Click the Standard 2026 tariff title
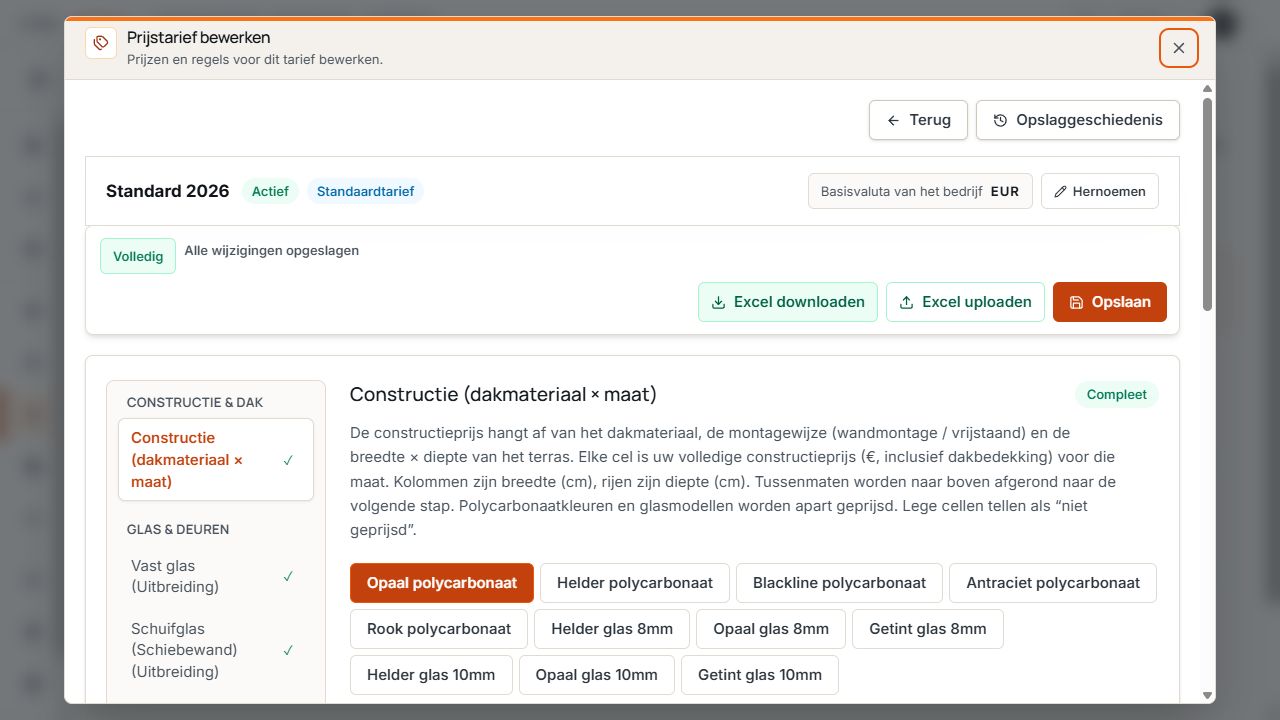The height and width of the screenshot is (720, 1280). 168,191
